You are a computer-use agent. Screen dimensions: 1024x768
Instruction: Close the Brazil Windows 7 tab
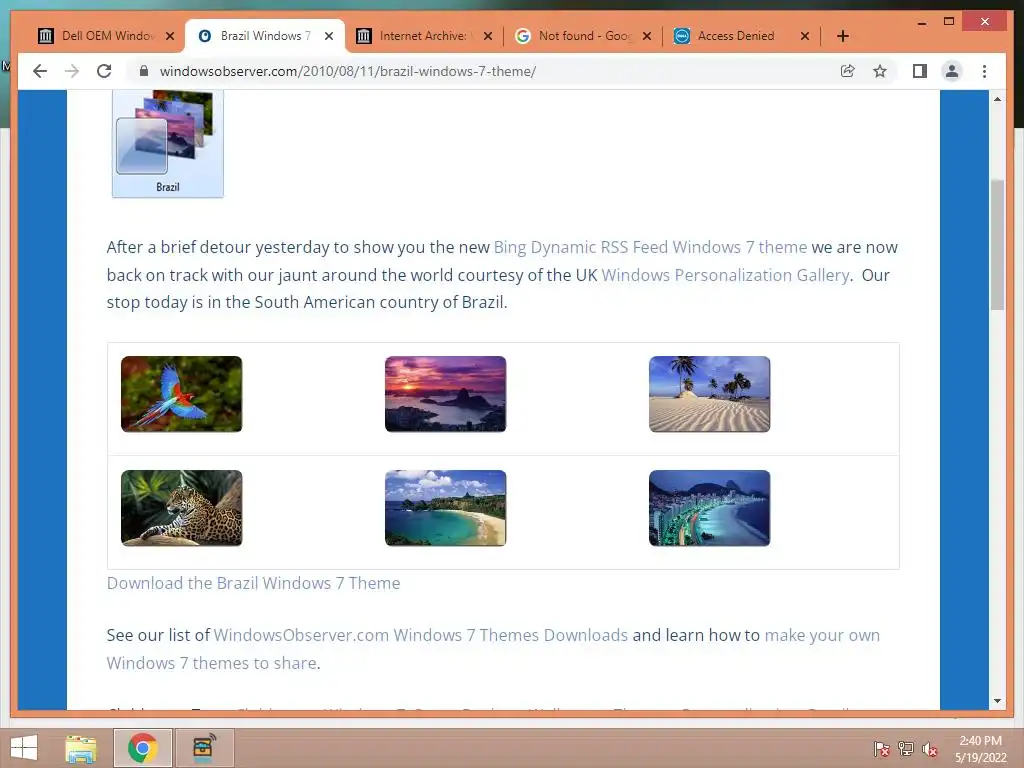coord(329,36)
